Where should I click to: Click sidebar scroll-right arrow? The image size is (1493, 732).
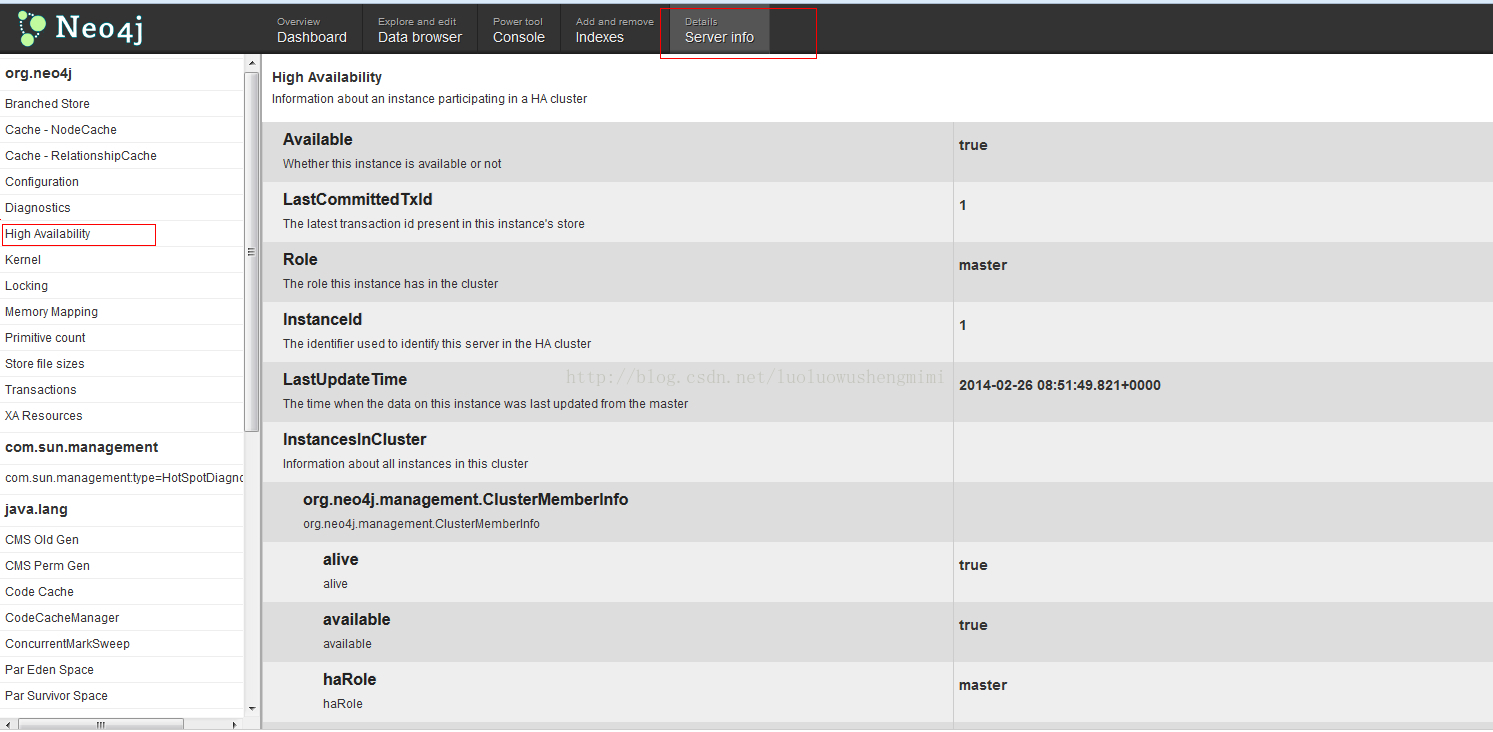pyautogui.click(x=235, y=724)
